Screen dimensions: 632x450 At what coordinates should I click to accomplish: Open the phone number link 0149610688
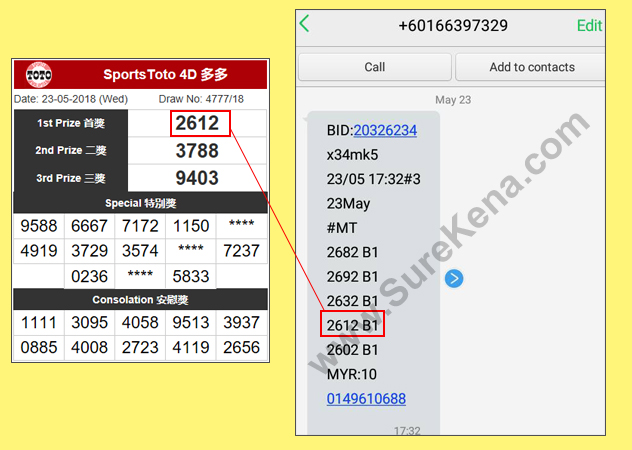[x=366, y=398]
